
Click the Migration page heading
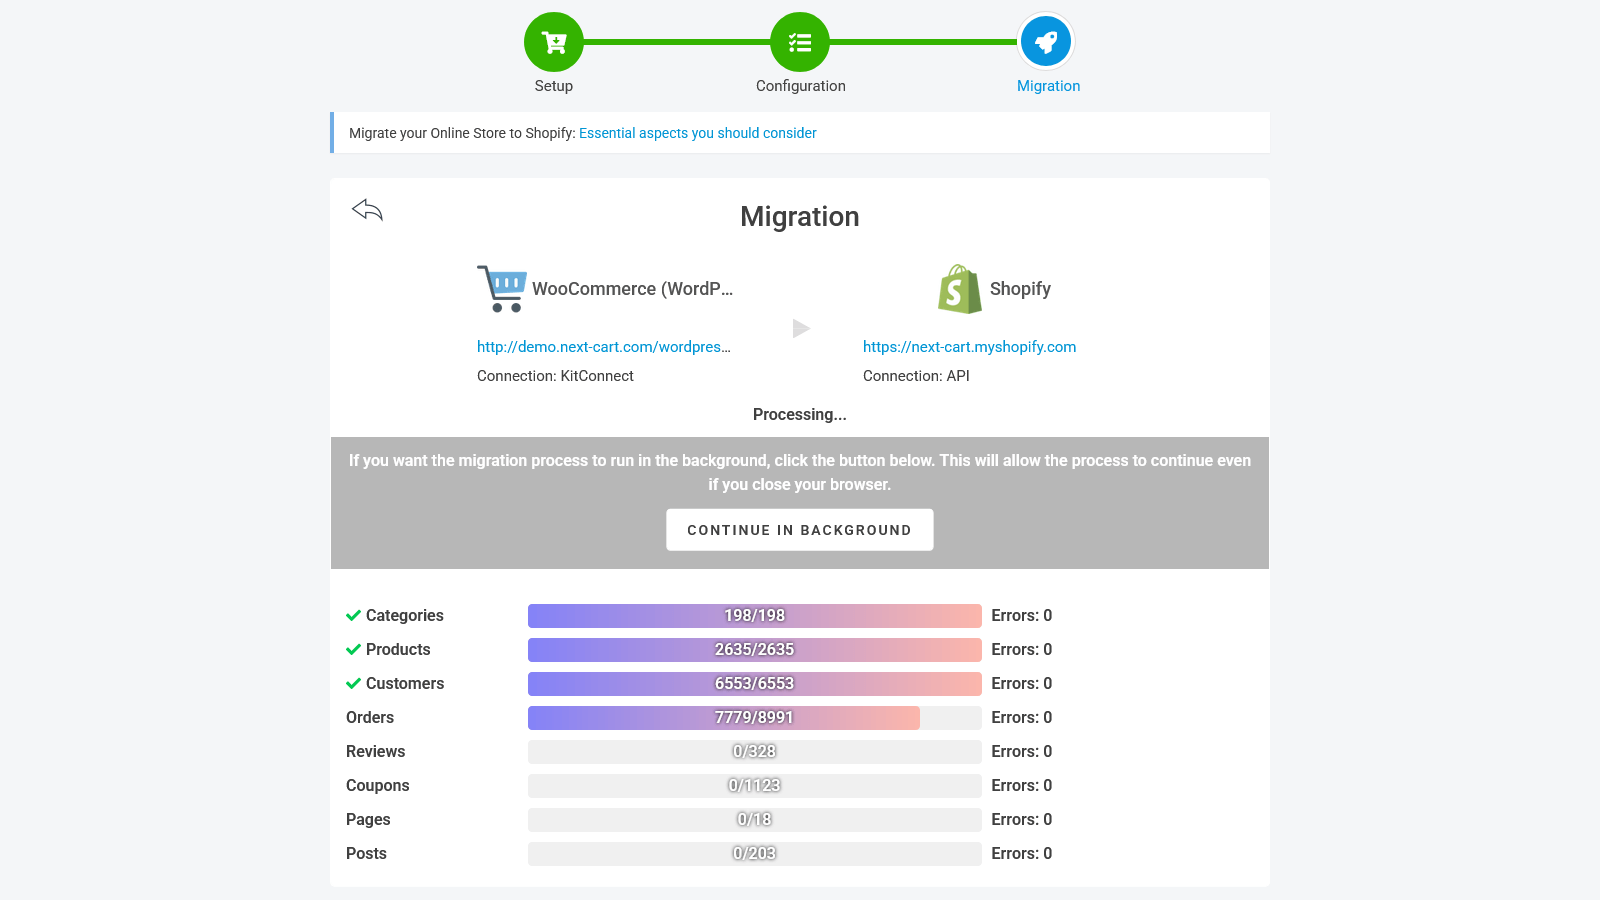click(x=800, y=217)
